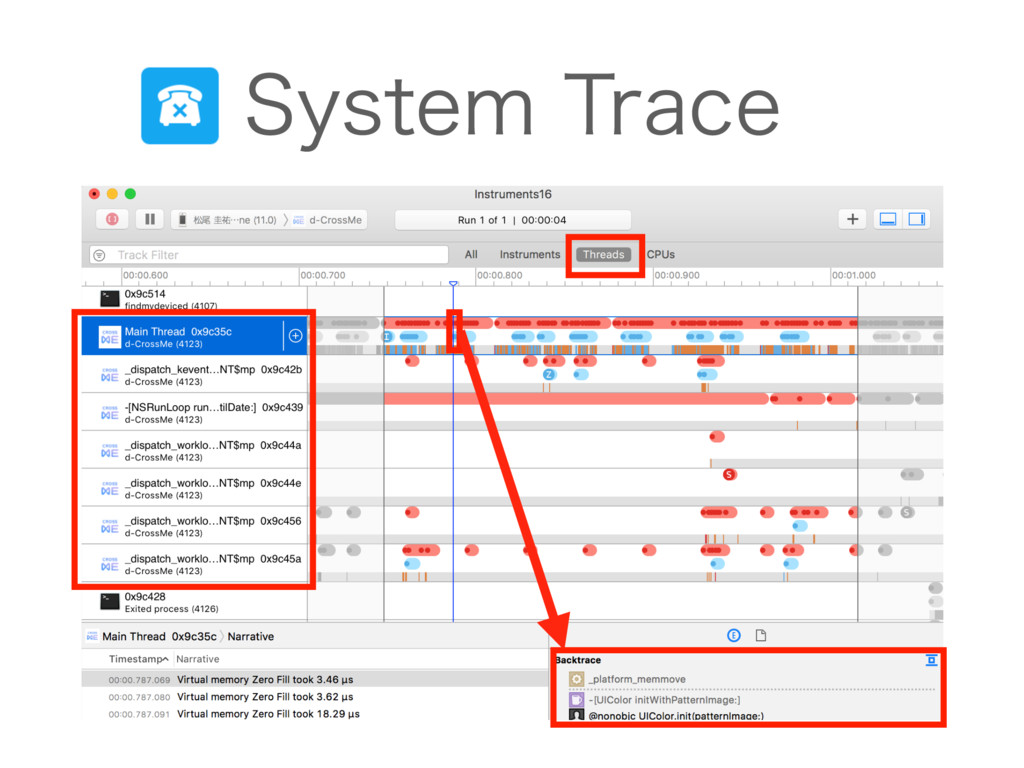The height and width of the screenshot is (768, 1024).
Task: Click the Narrative column header
Action: coord(198,659)
